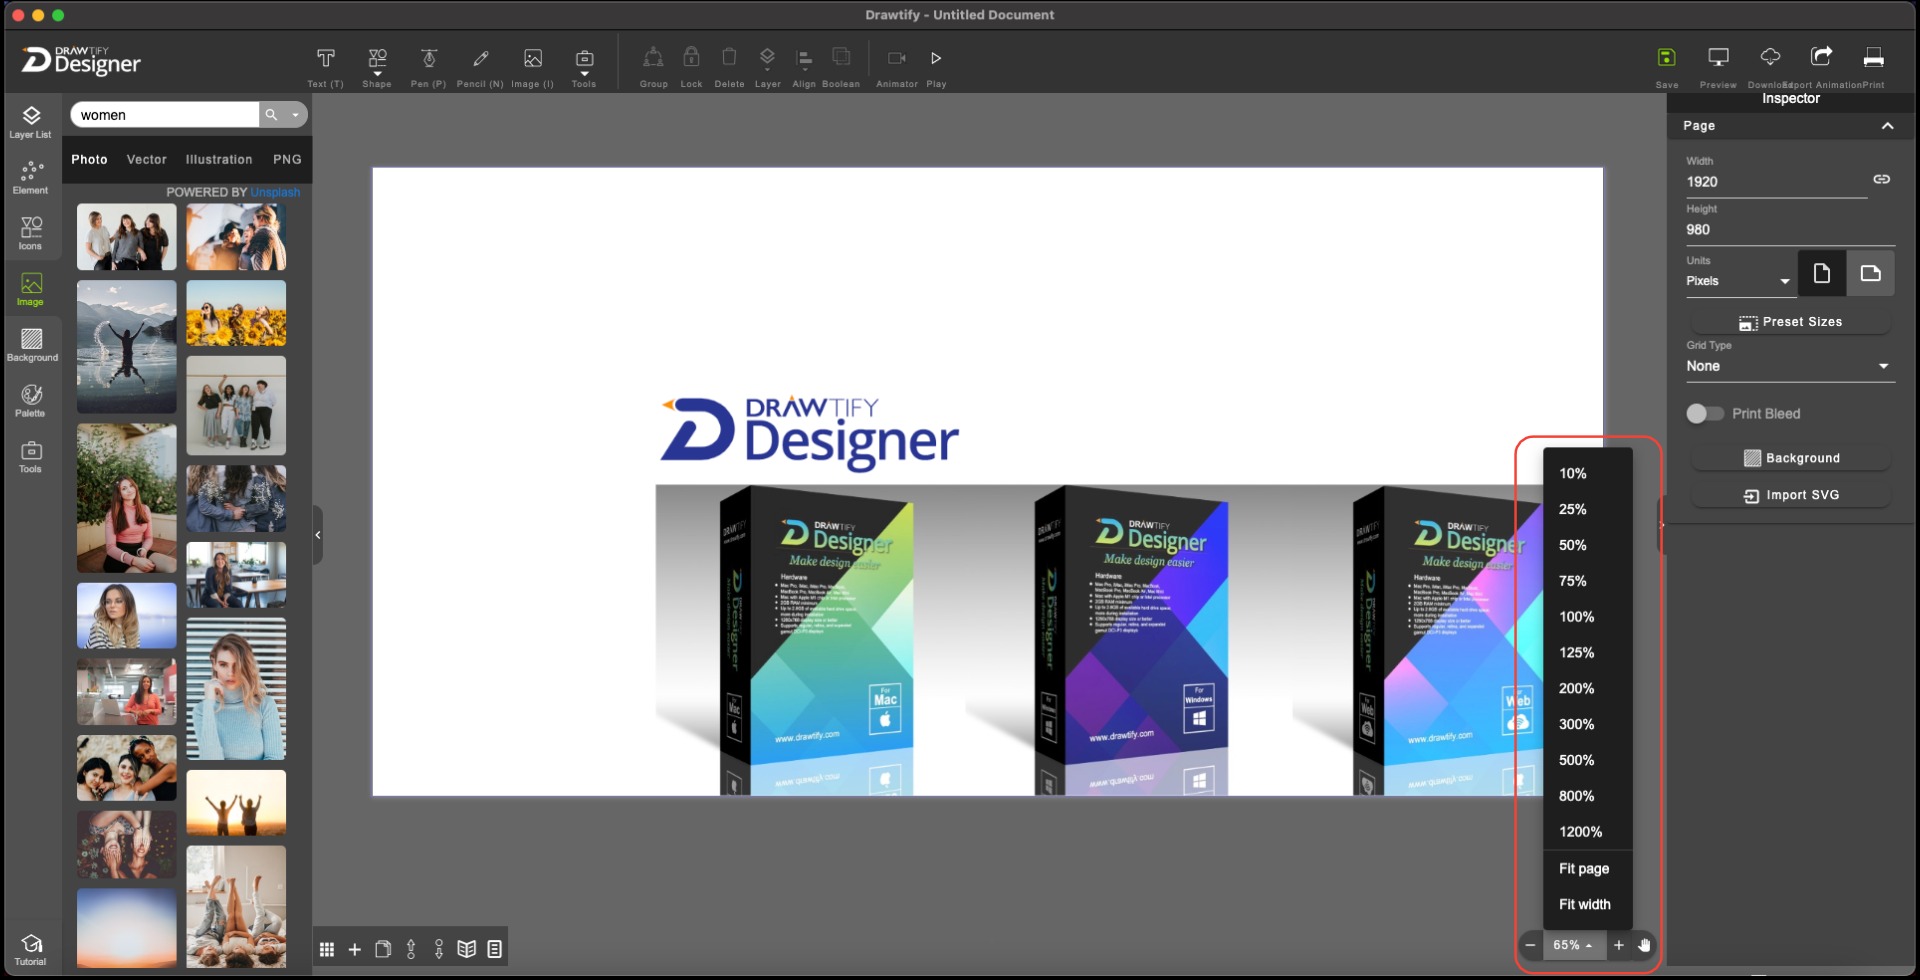Zoom out with minus button

point(1530,945)
